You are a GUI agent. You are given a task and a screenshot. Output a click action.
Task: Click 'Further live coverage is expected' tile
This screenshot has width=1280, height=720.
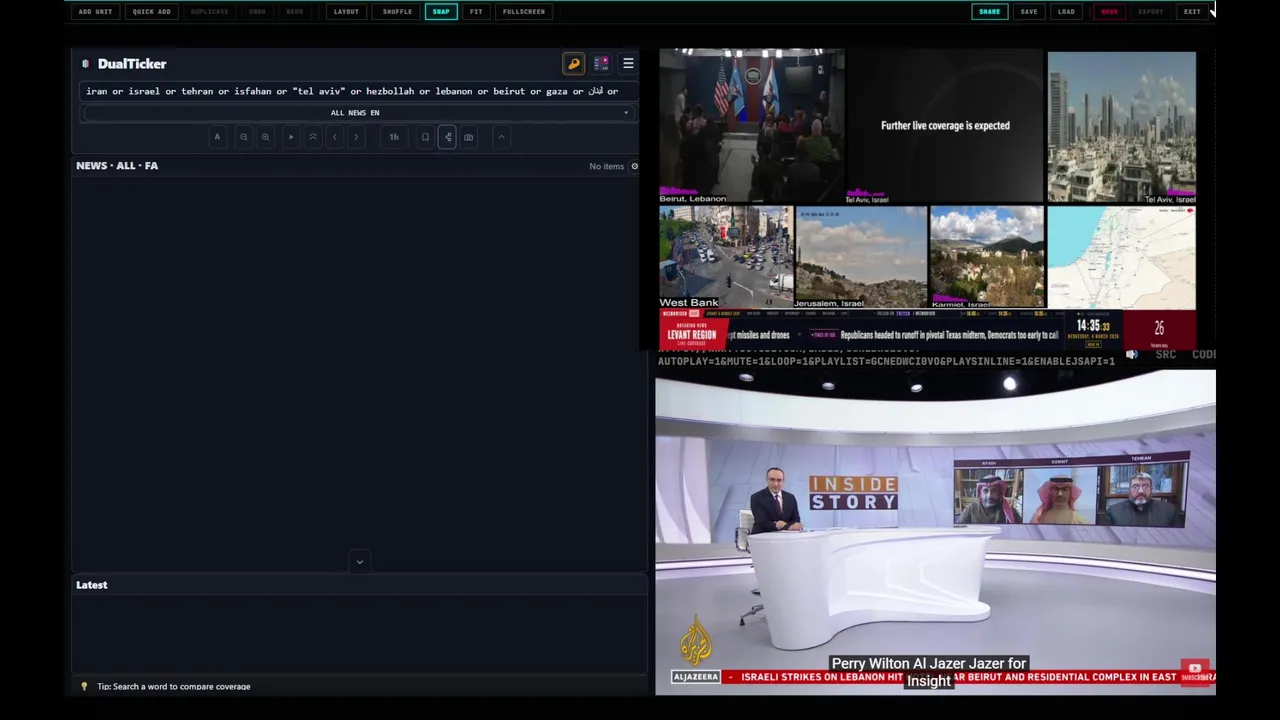coord(945,126)
